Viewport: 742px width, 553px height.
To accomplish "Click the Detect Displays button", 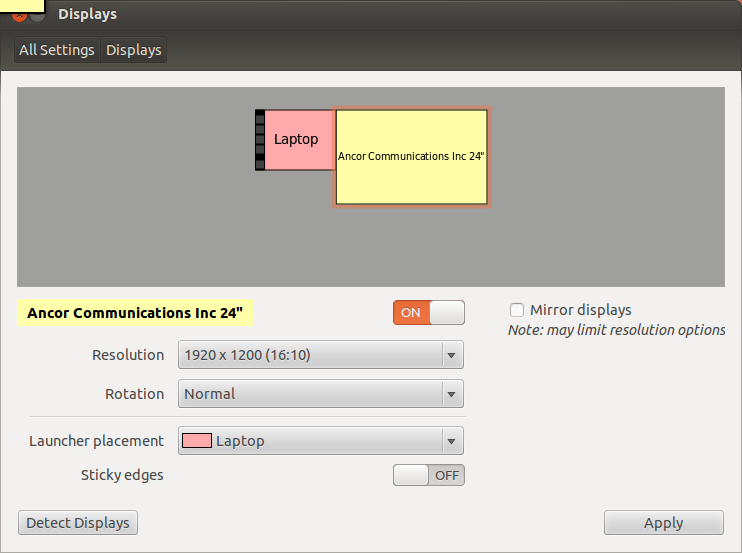I will pyautogui.click(x=78, y=523).
